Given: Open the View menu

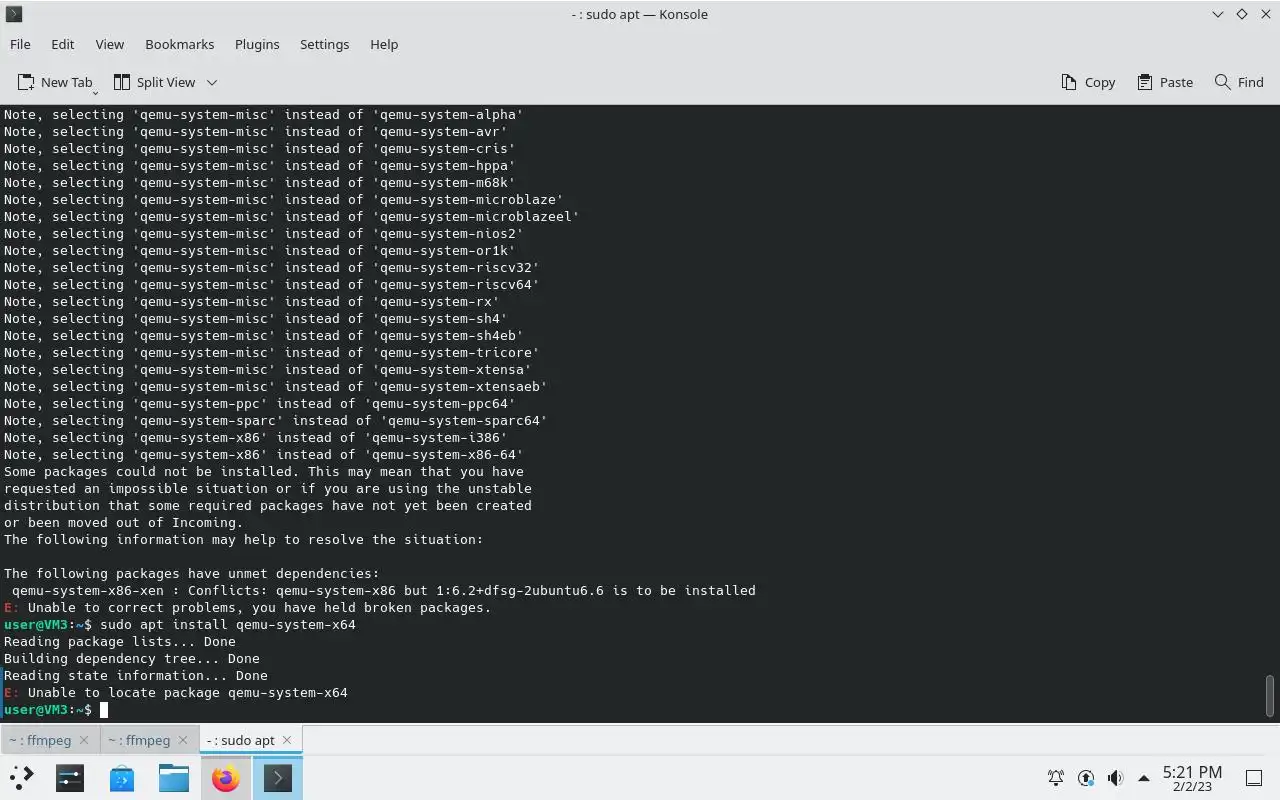Looking at the screenshot, I should 109,44.
